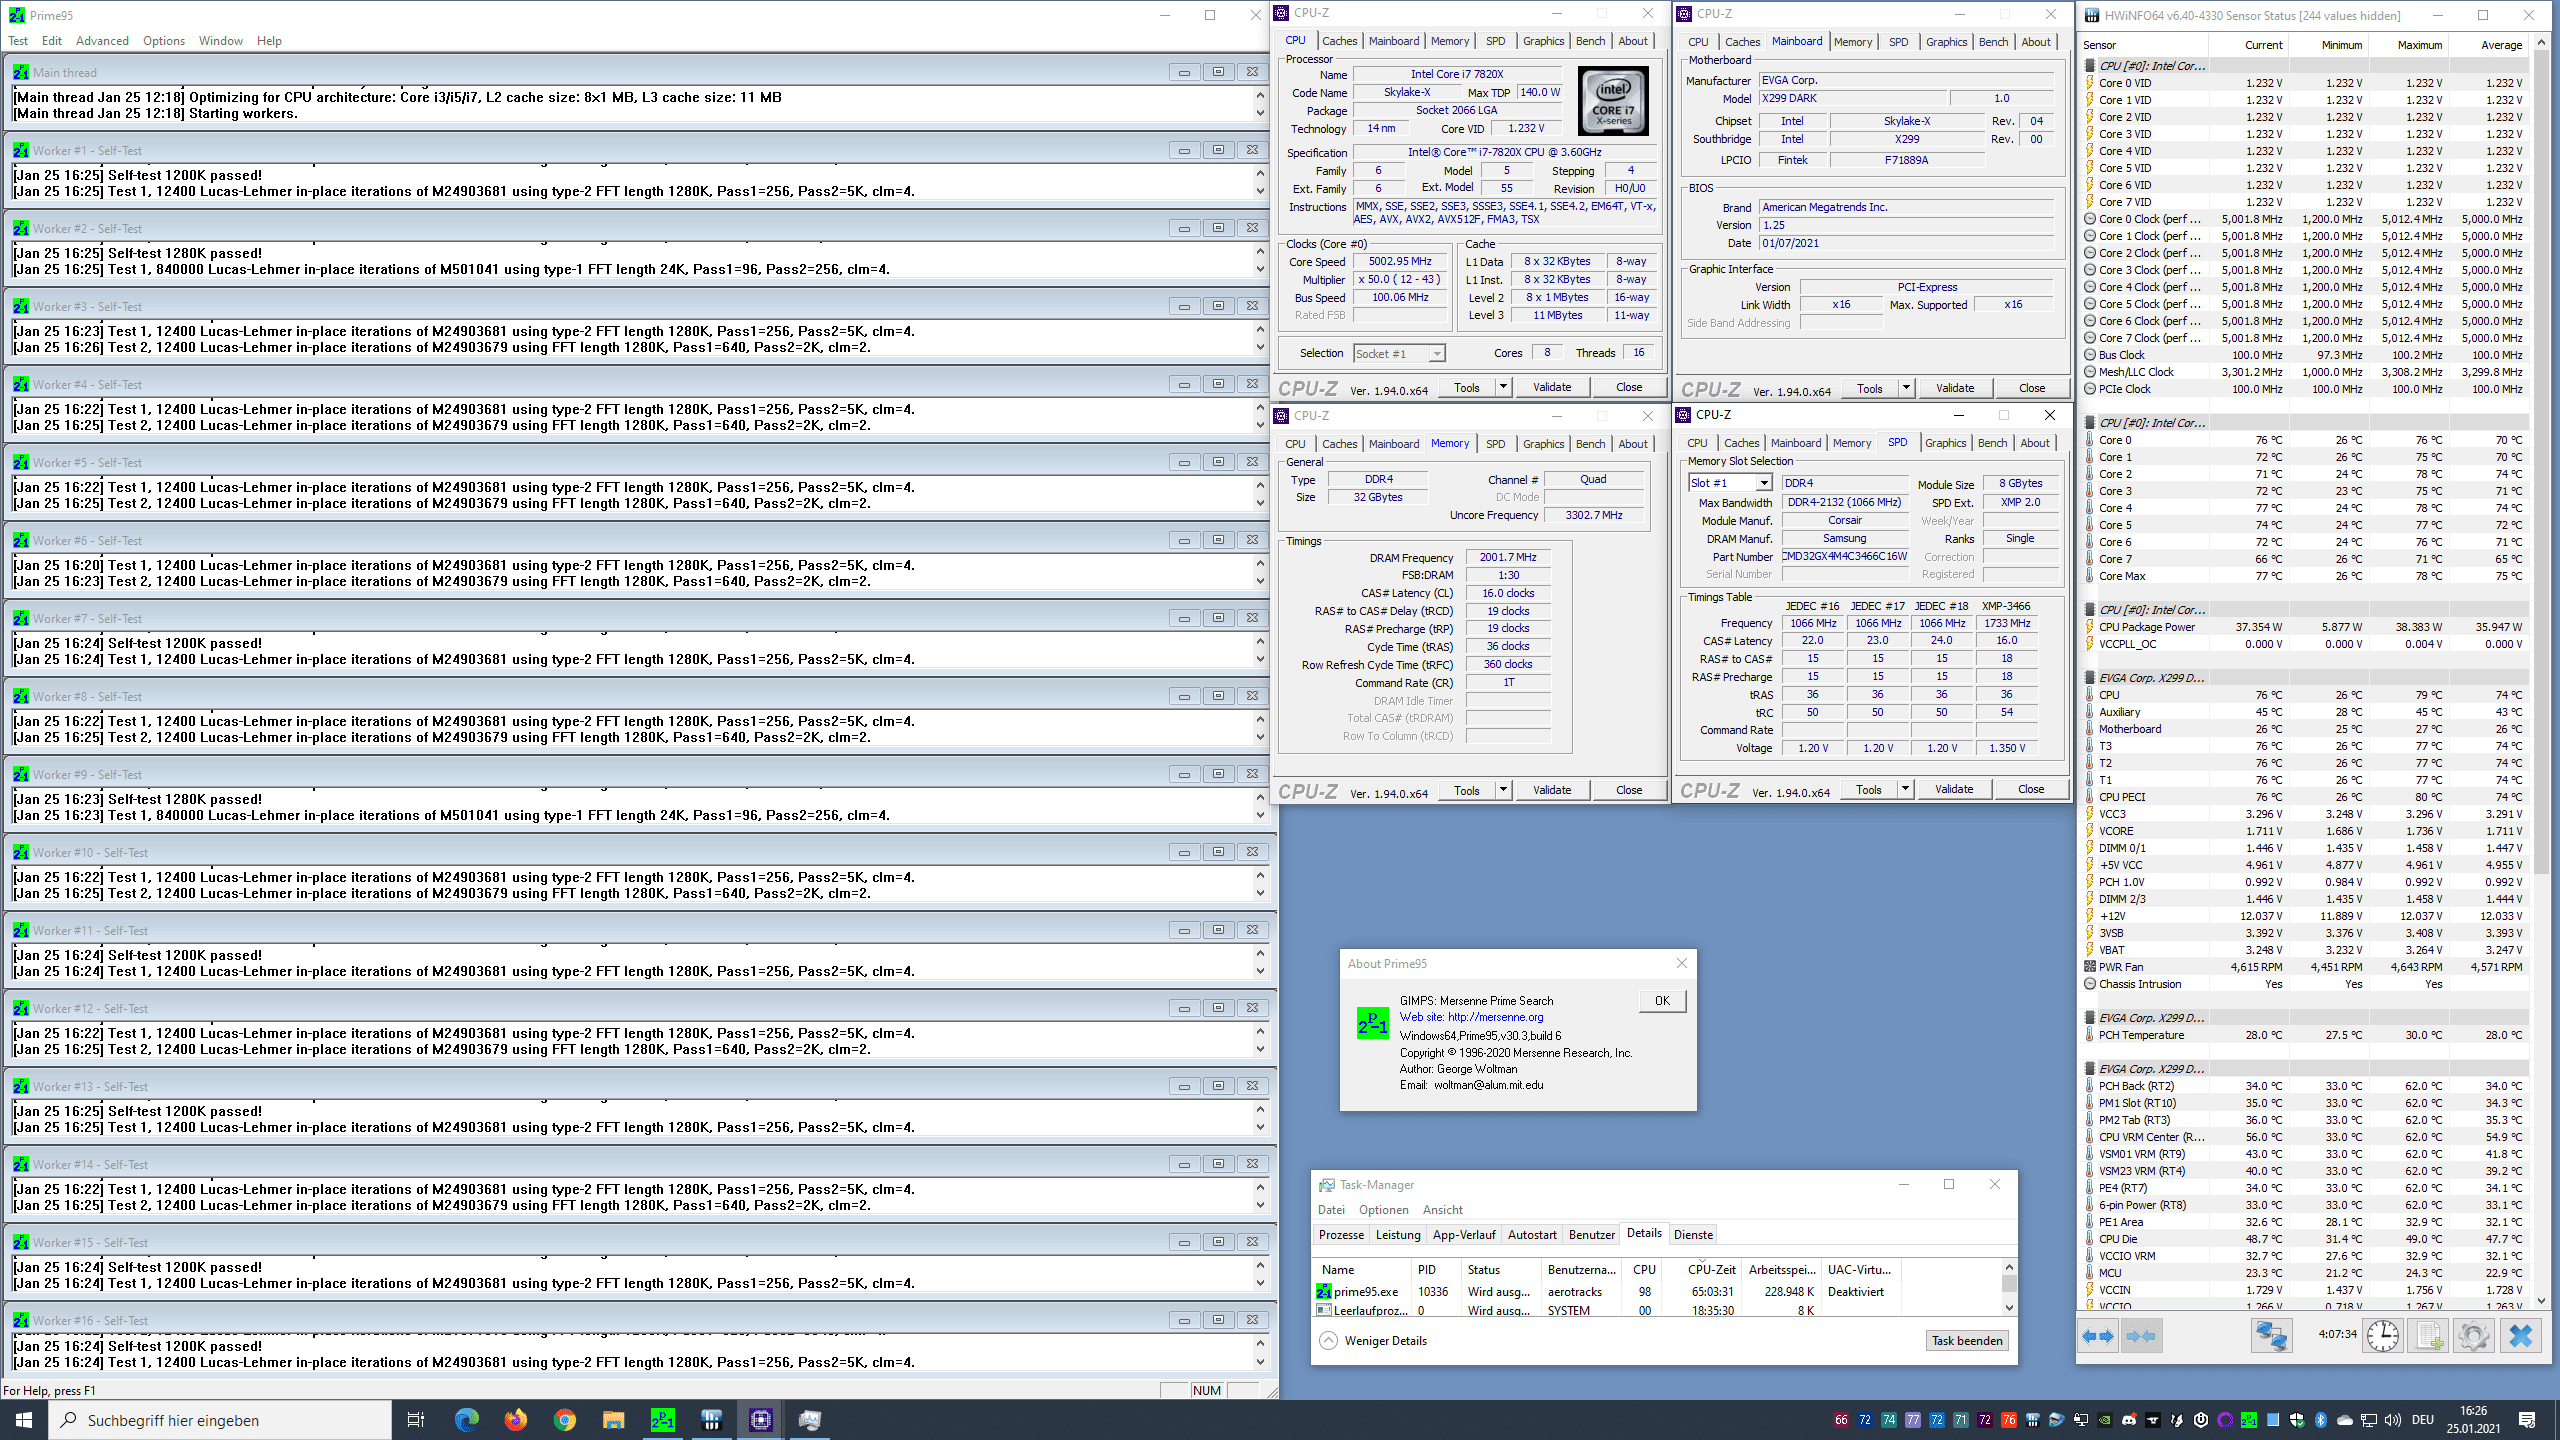Select About tab in CPU-Z Mainboard window

click(2036, 42)
